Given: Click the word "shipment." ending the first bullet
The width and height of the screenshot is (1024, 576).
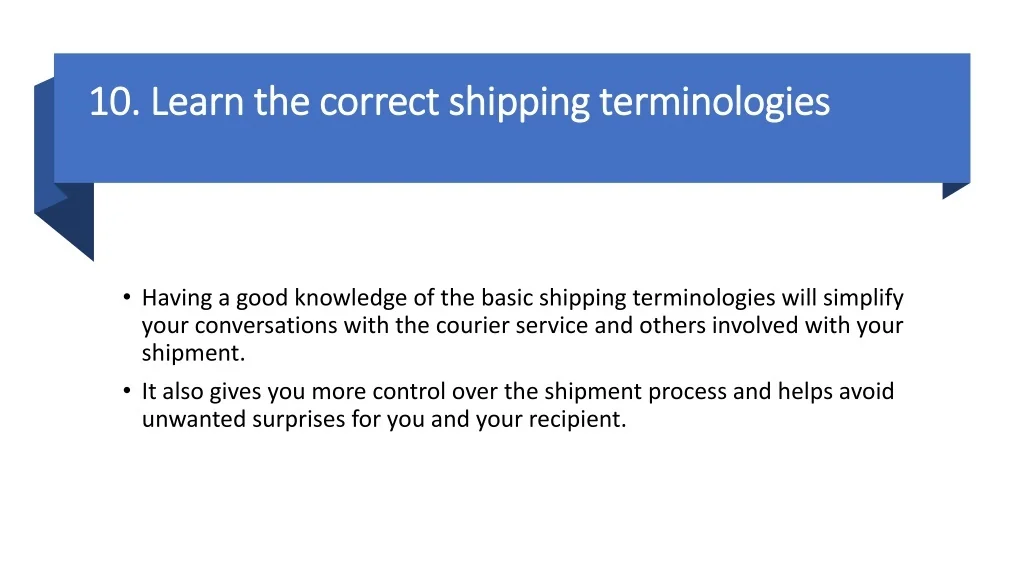Looking at the screenshot, I should (193, 354).
